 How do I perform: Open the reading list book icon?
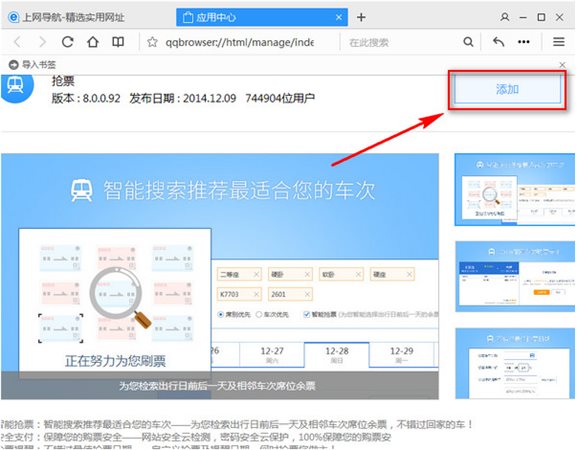point(118,42)
